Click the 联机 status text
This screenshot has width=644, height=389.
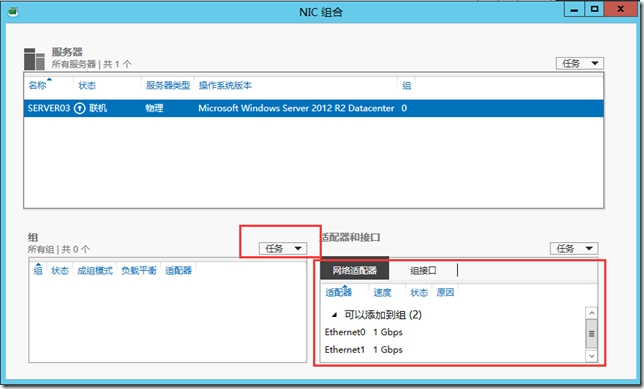pos(98,108)
